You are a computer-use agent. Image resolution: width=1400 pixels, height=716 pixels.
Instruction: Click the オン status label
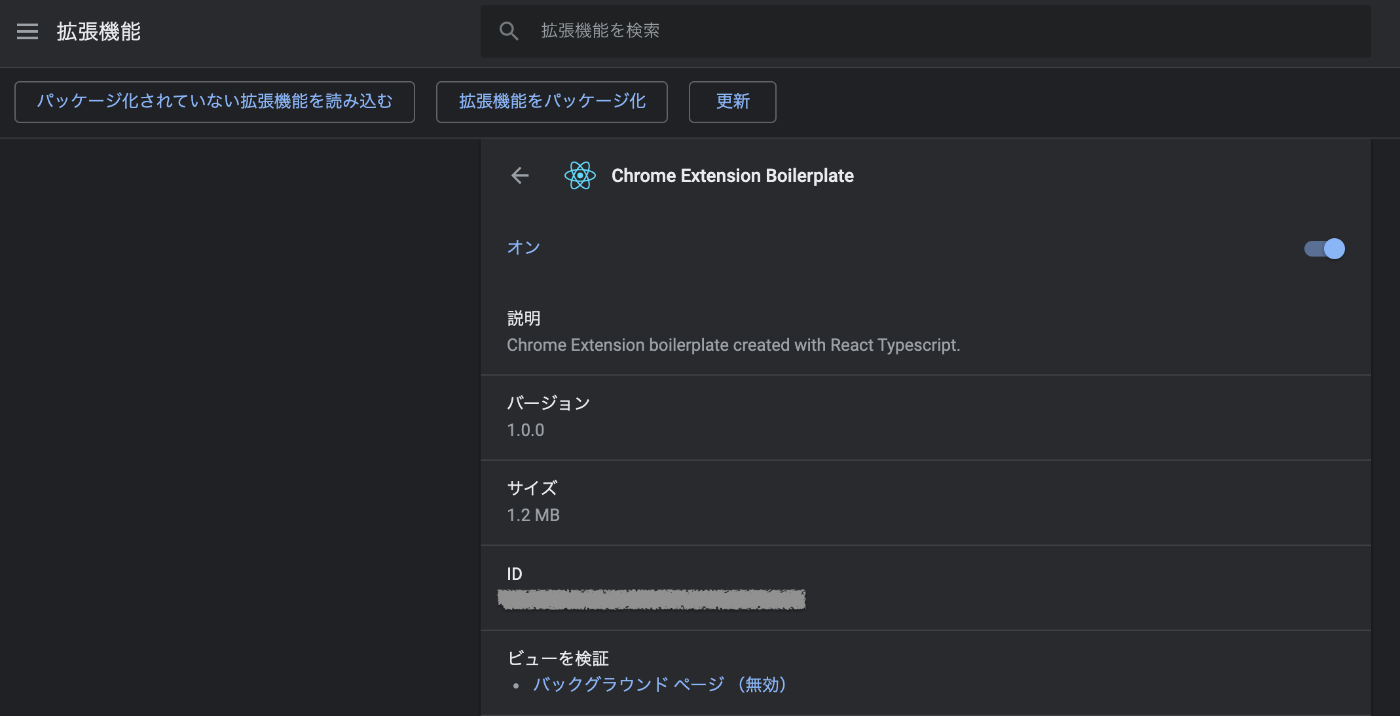point(524,248)
